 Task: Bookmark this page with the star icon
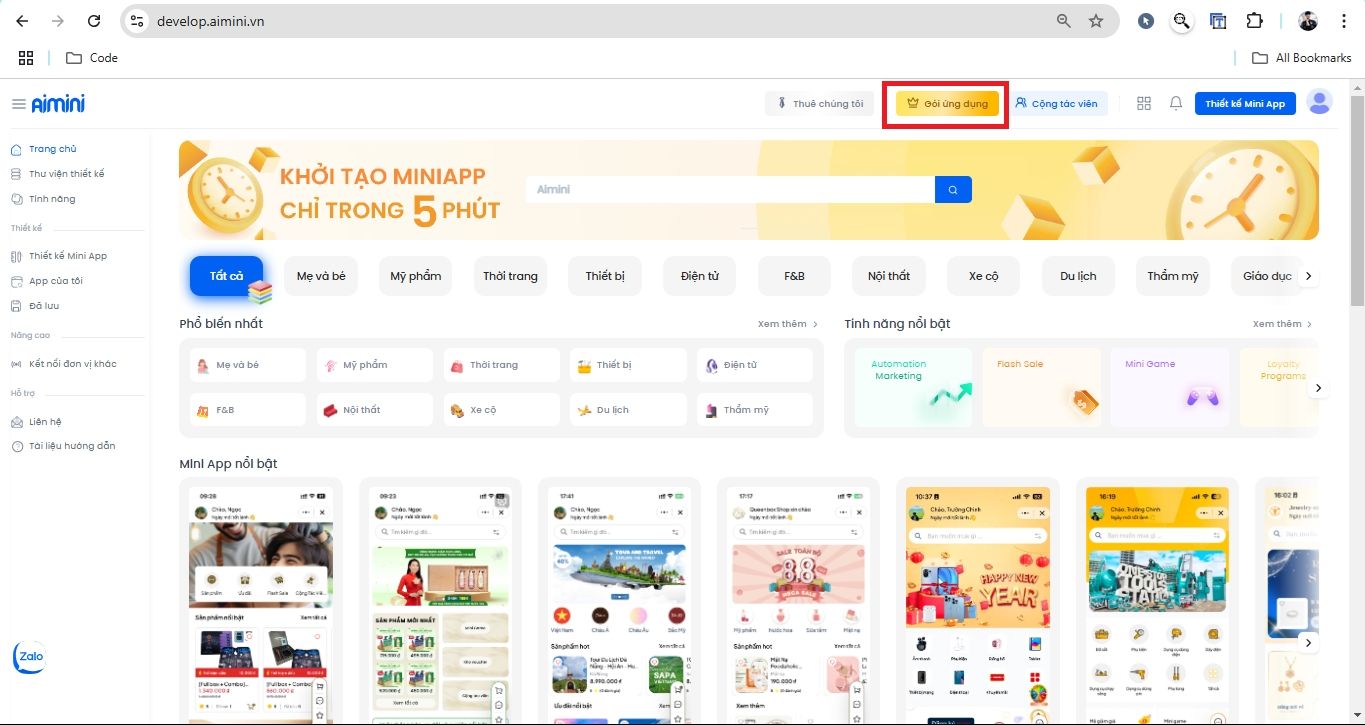click(1096, 21)
